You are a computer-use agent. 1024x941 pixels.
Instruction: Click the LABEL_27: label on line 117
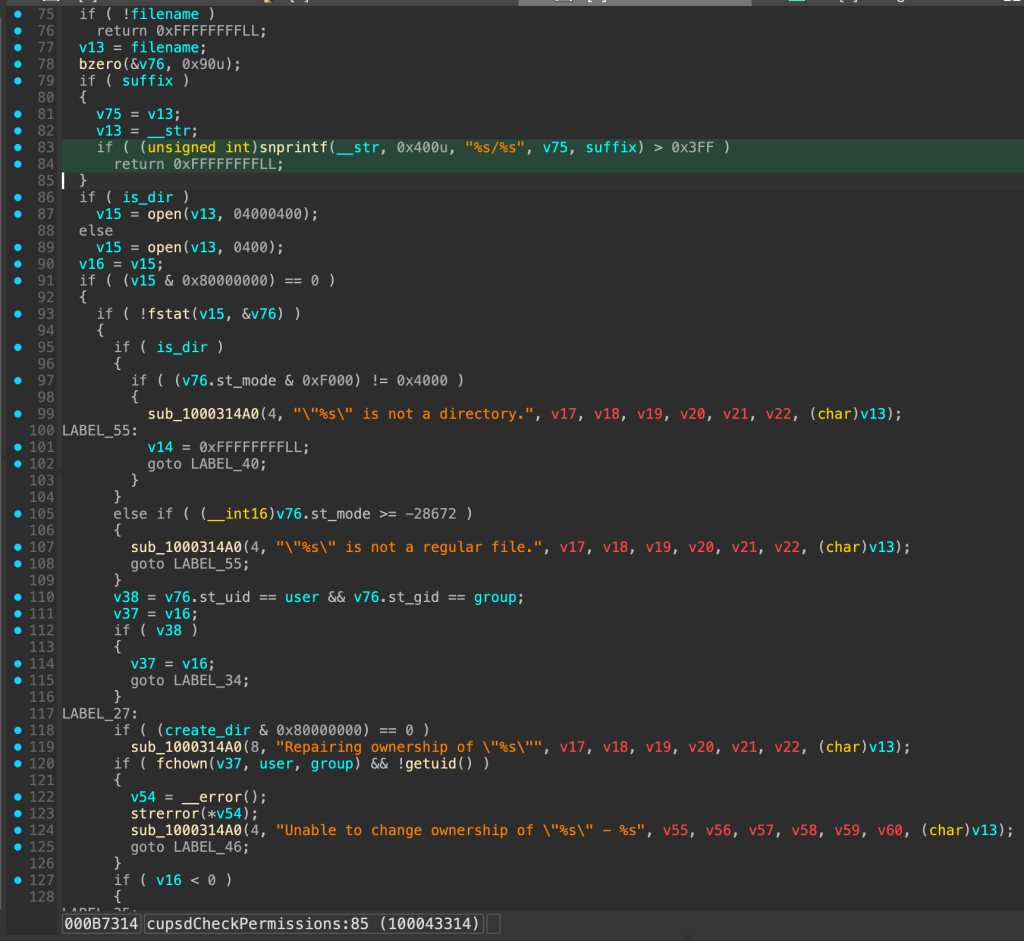click(100, 714)
